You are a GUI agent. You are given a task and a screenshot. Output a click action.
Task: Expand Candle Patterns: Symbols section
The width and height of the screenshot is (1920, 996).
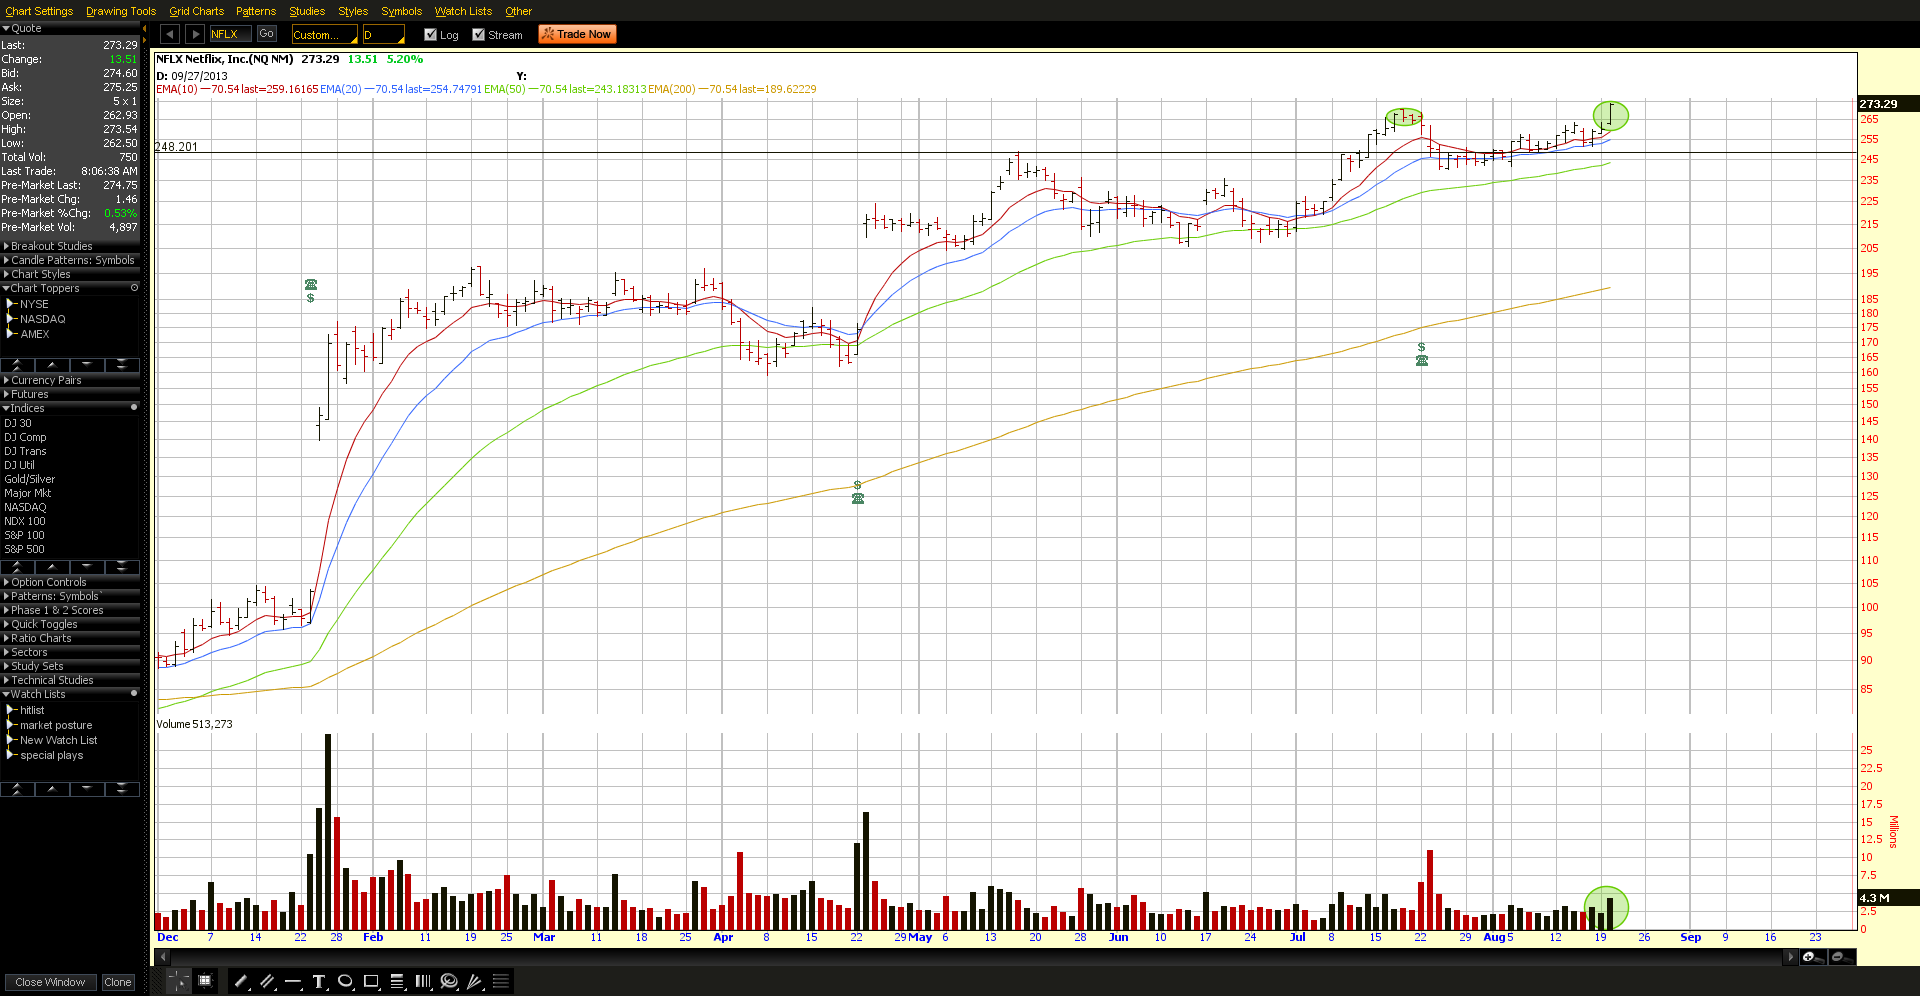click(72, 260)
